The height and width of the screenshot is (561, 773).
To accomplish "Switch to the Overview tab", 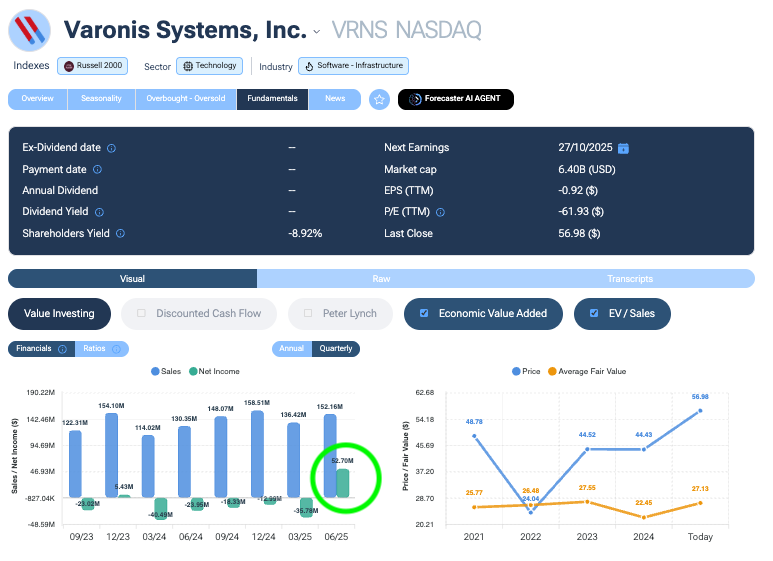I will point(37,99).
